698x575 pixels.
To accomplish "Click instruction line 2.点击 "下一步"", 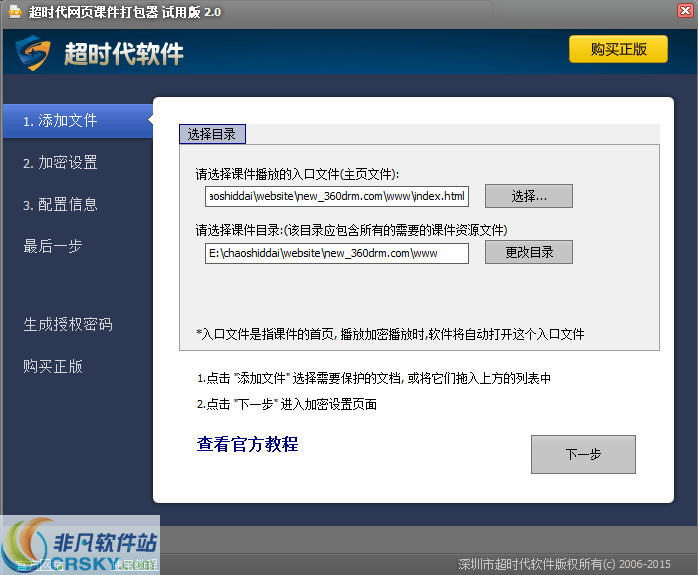I will (287, 404).
